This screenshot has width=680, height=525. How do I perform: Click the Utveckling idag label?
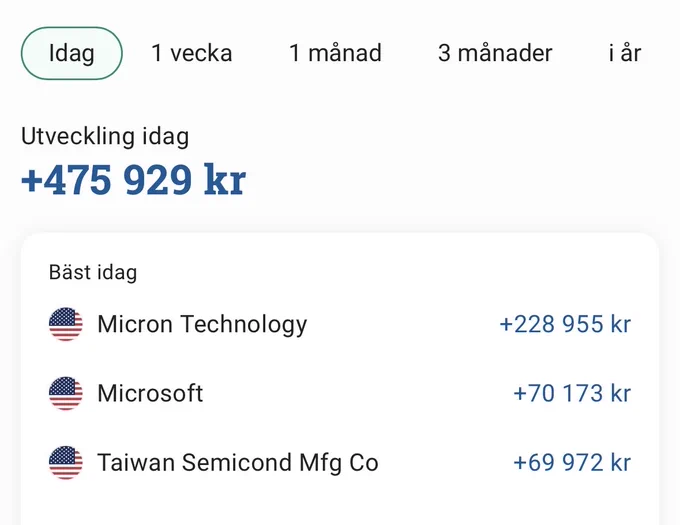(x=105, y=137)
